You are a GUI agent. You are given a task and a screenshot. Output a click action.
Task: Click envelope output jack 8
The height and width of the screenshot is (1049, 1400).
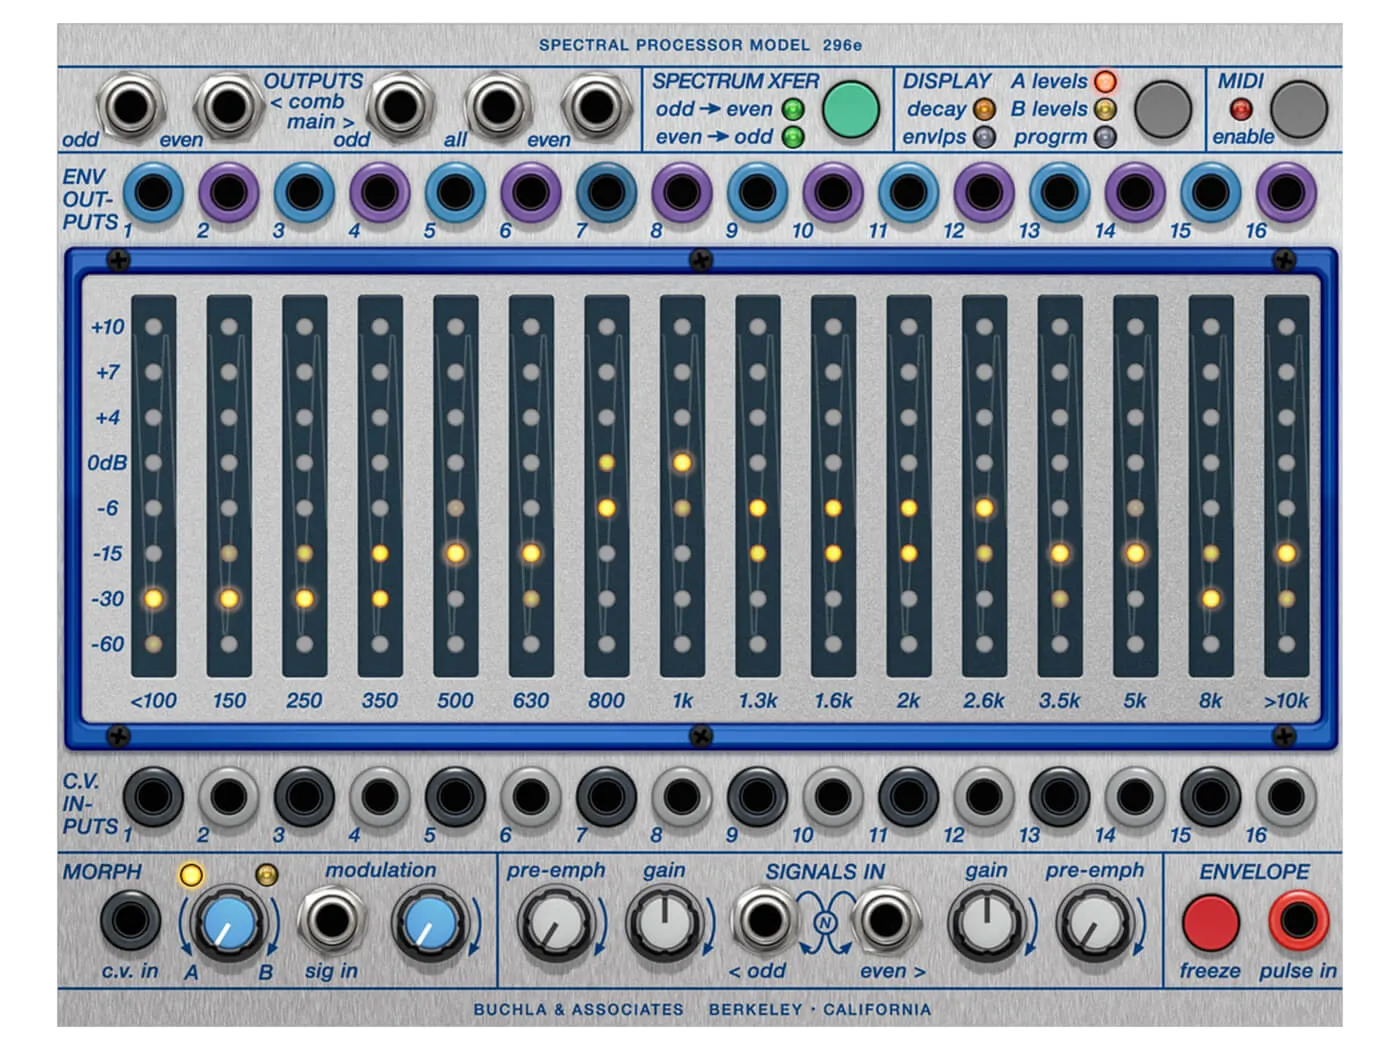[x=682, y=192]
